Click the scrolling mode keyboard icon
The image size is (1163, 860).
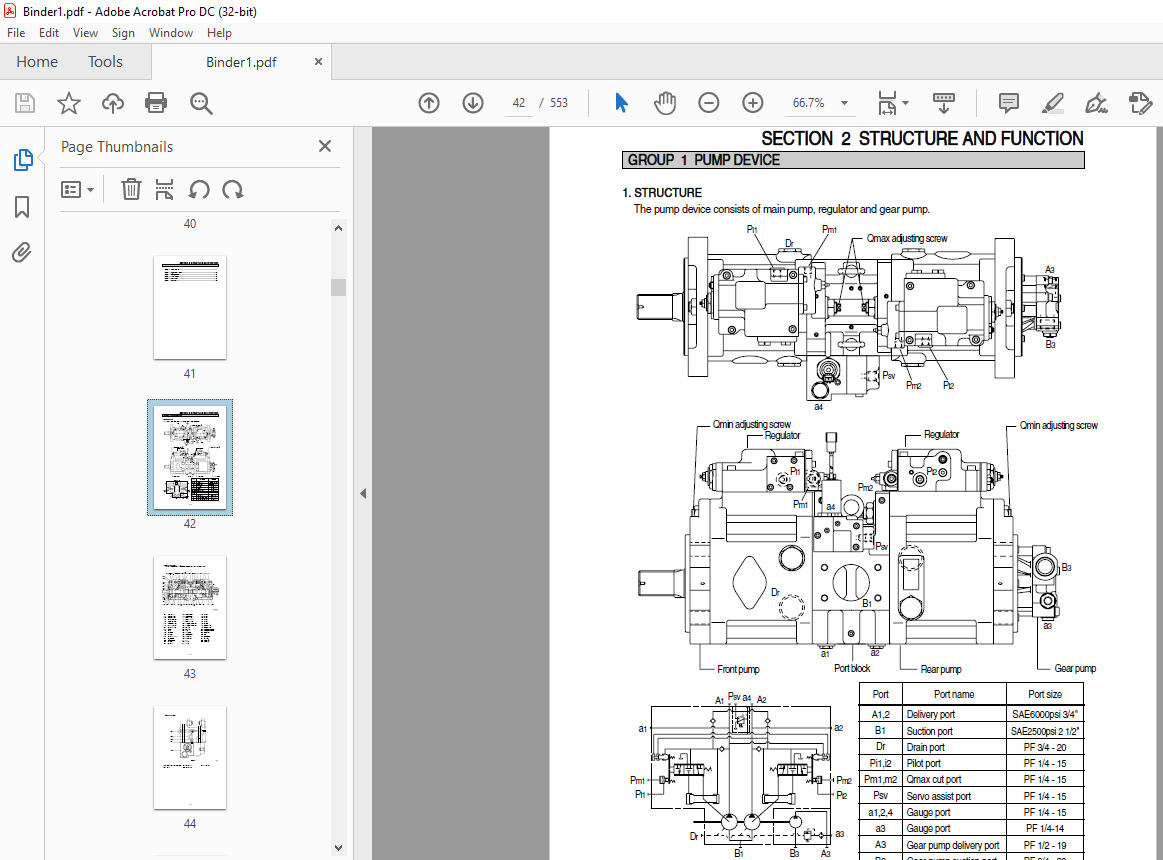coord(943,103)
